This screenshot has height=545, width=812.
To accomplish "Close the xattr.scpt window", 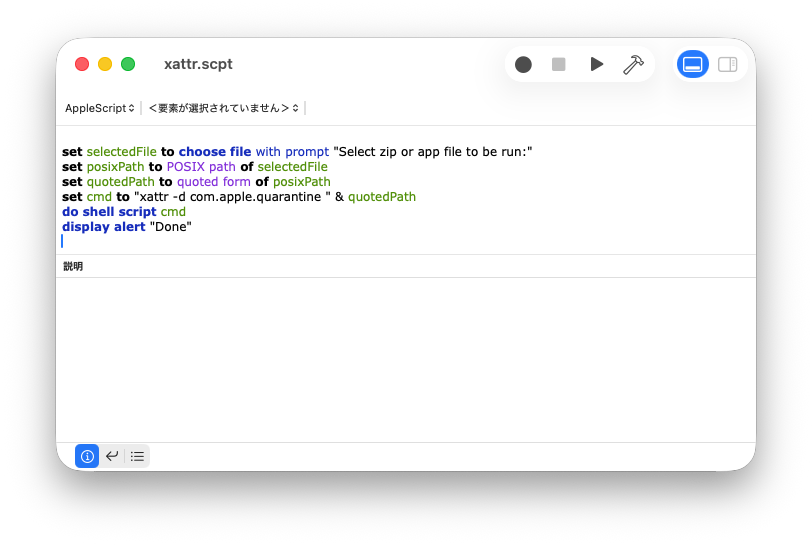I will pos(82,64).
